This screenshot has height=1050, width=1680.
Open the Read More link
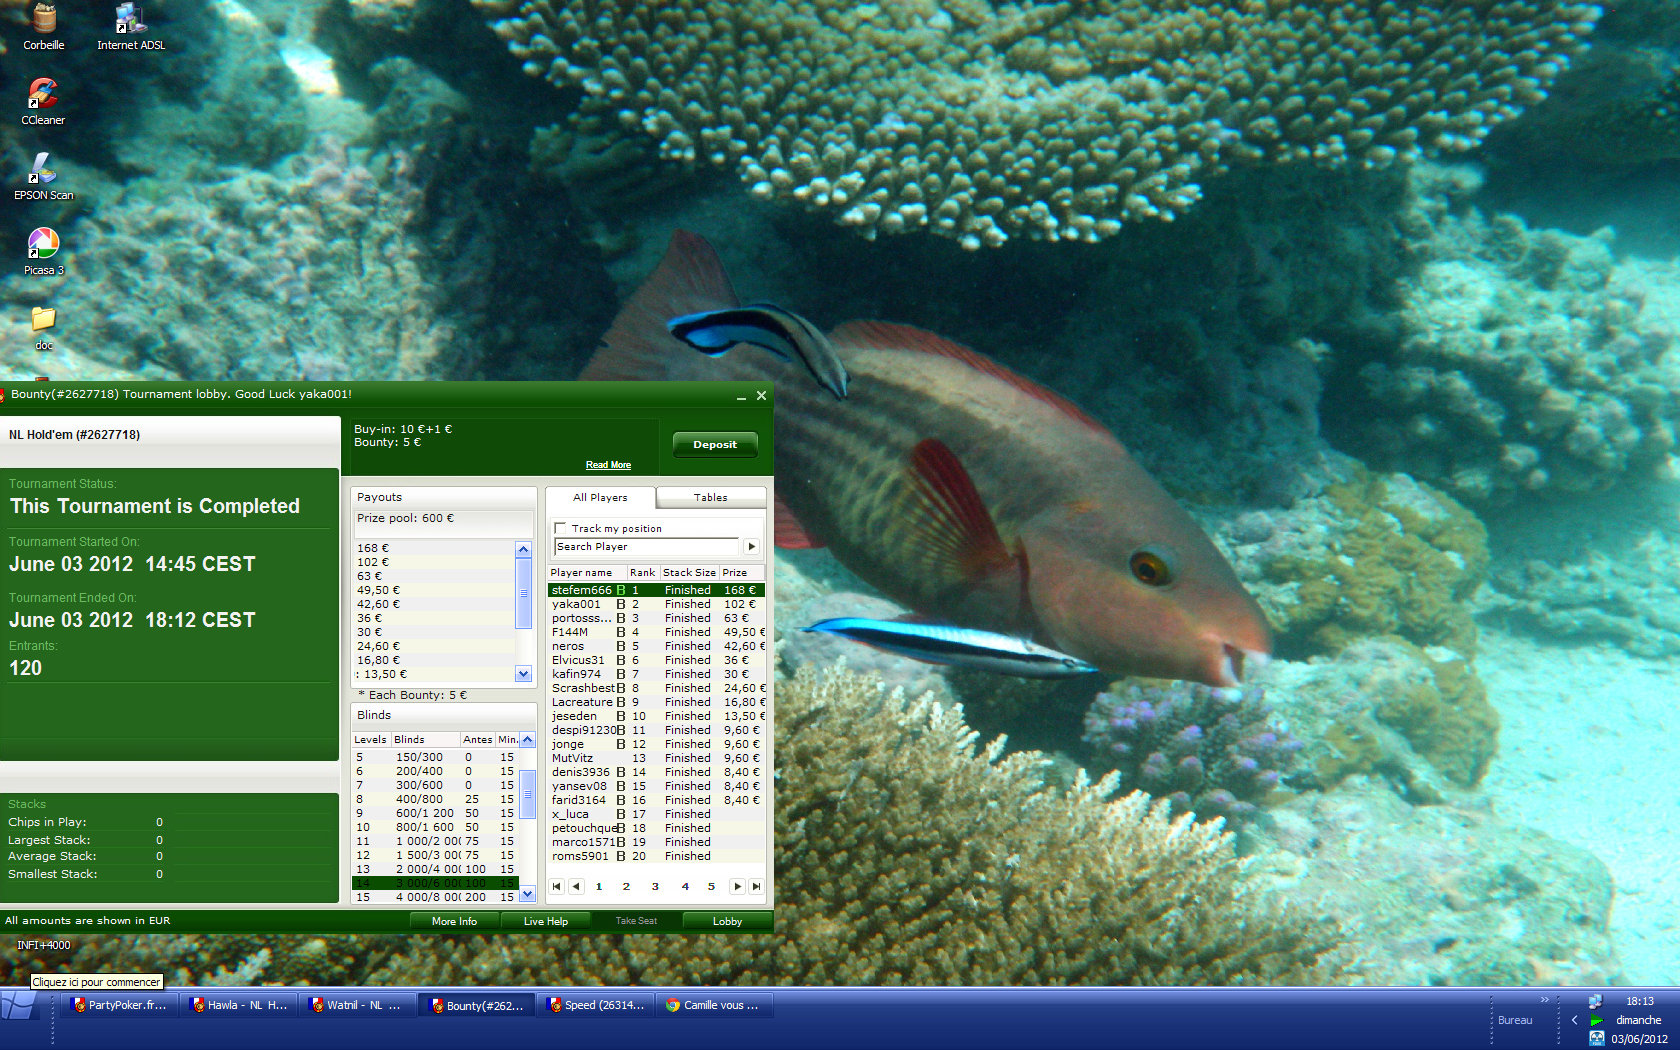pos(608,465)
